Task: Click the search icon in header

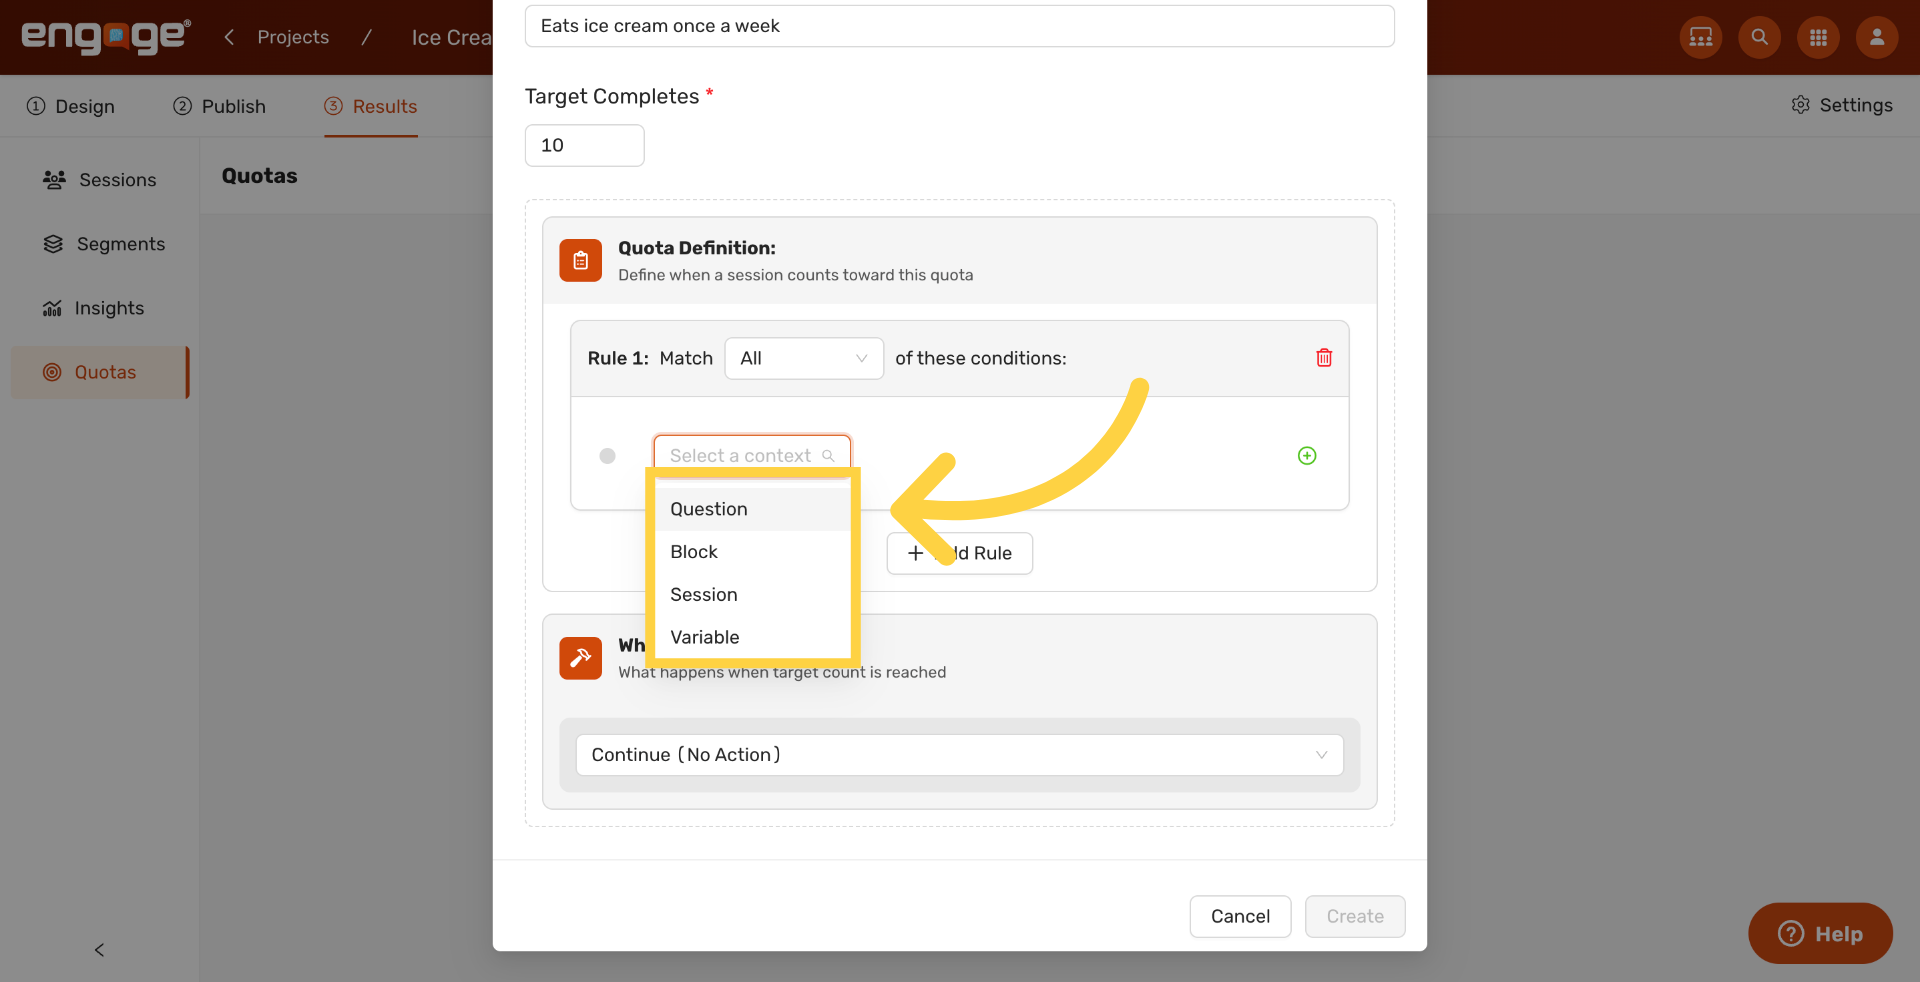Action: [x=1760, y=37]
